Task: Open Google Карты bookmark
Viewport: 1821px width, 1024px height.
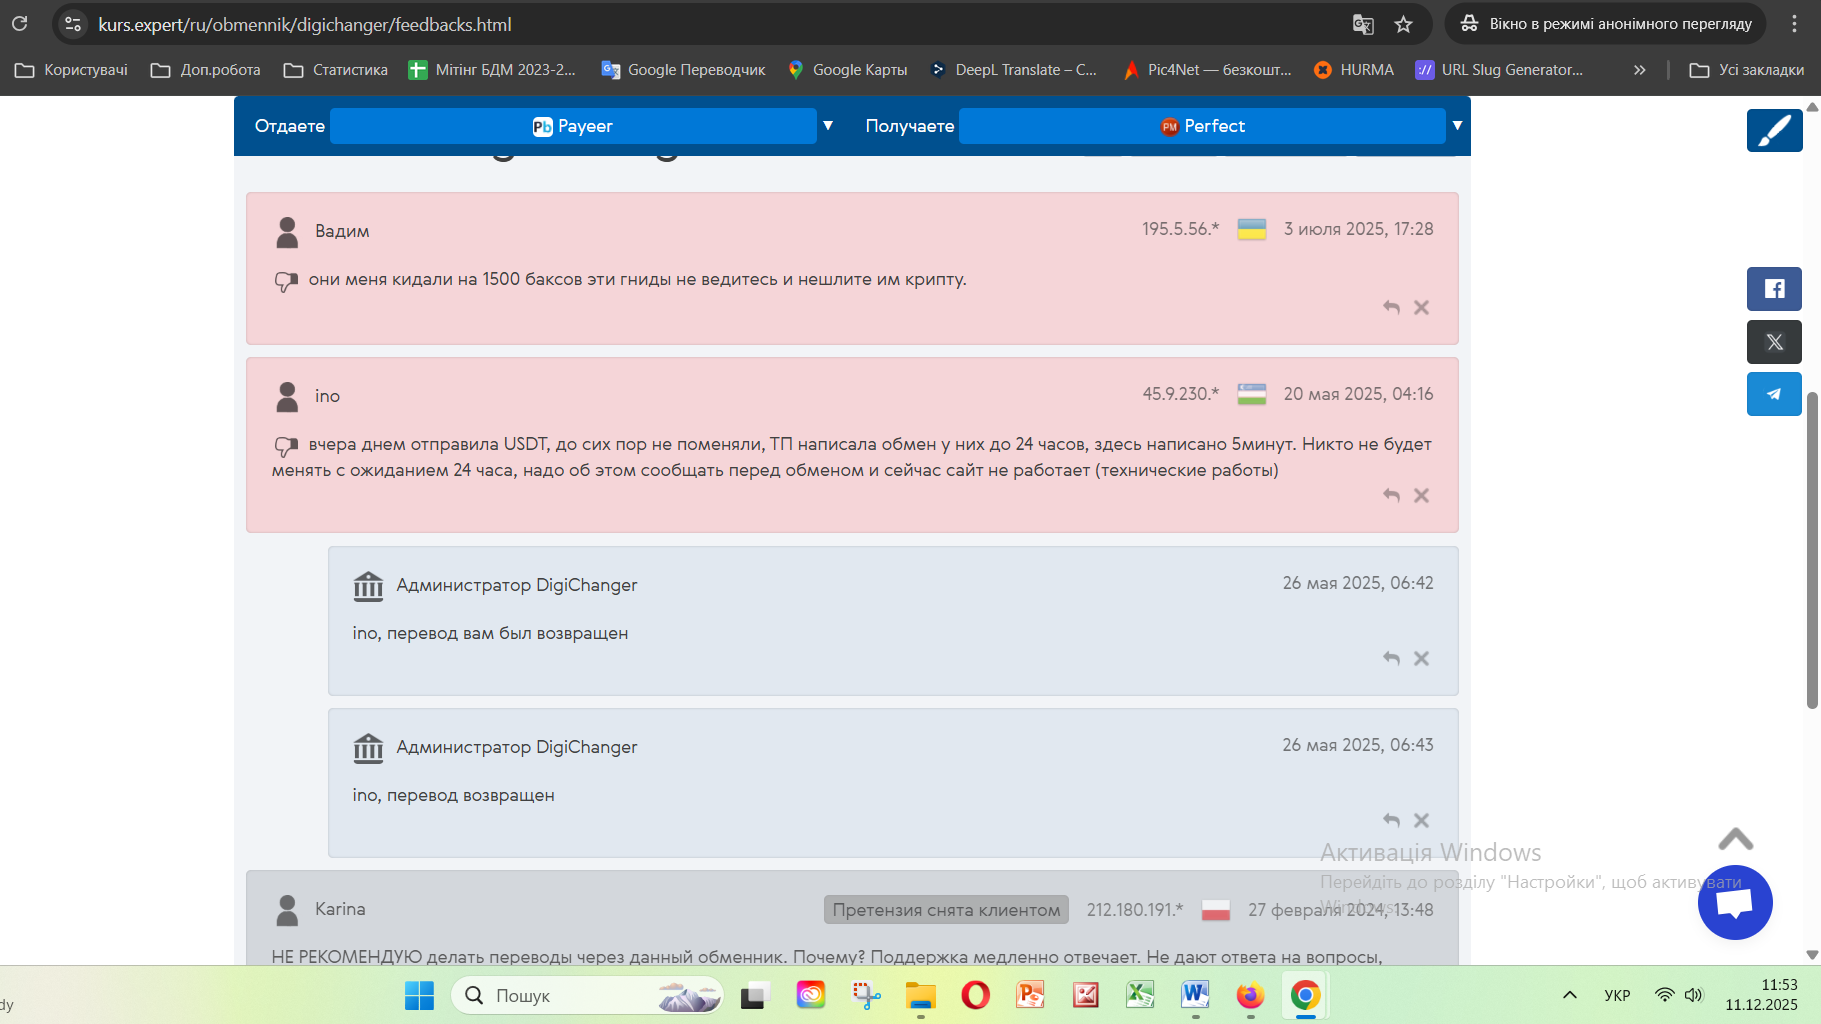Action: (x=848, y=70)
